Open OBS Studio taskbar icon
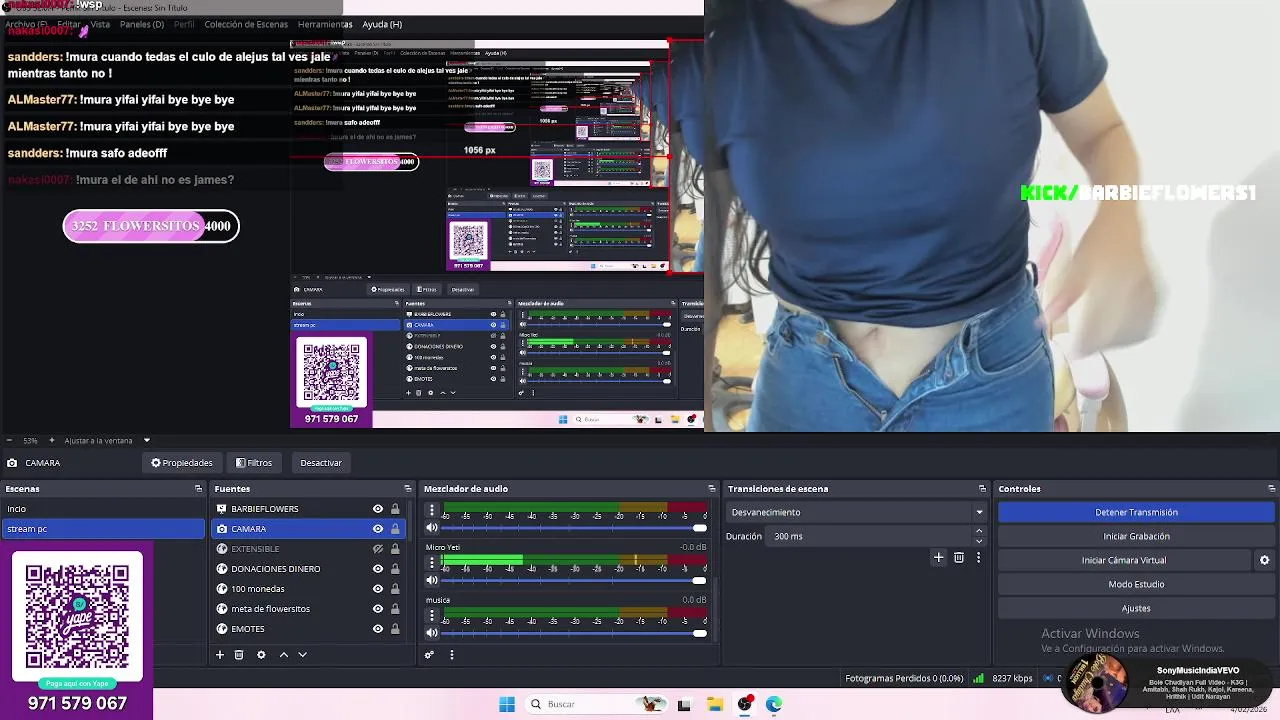Viewport: 1280px width, 720px height. 745,704
